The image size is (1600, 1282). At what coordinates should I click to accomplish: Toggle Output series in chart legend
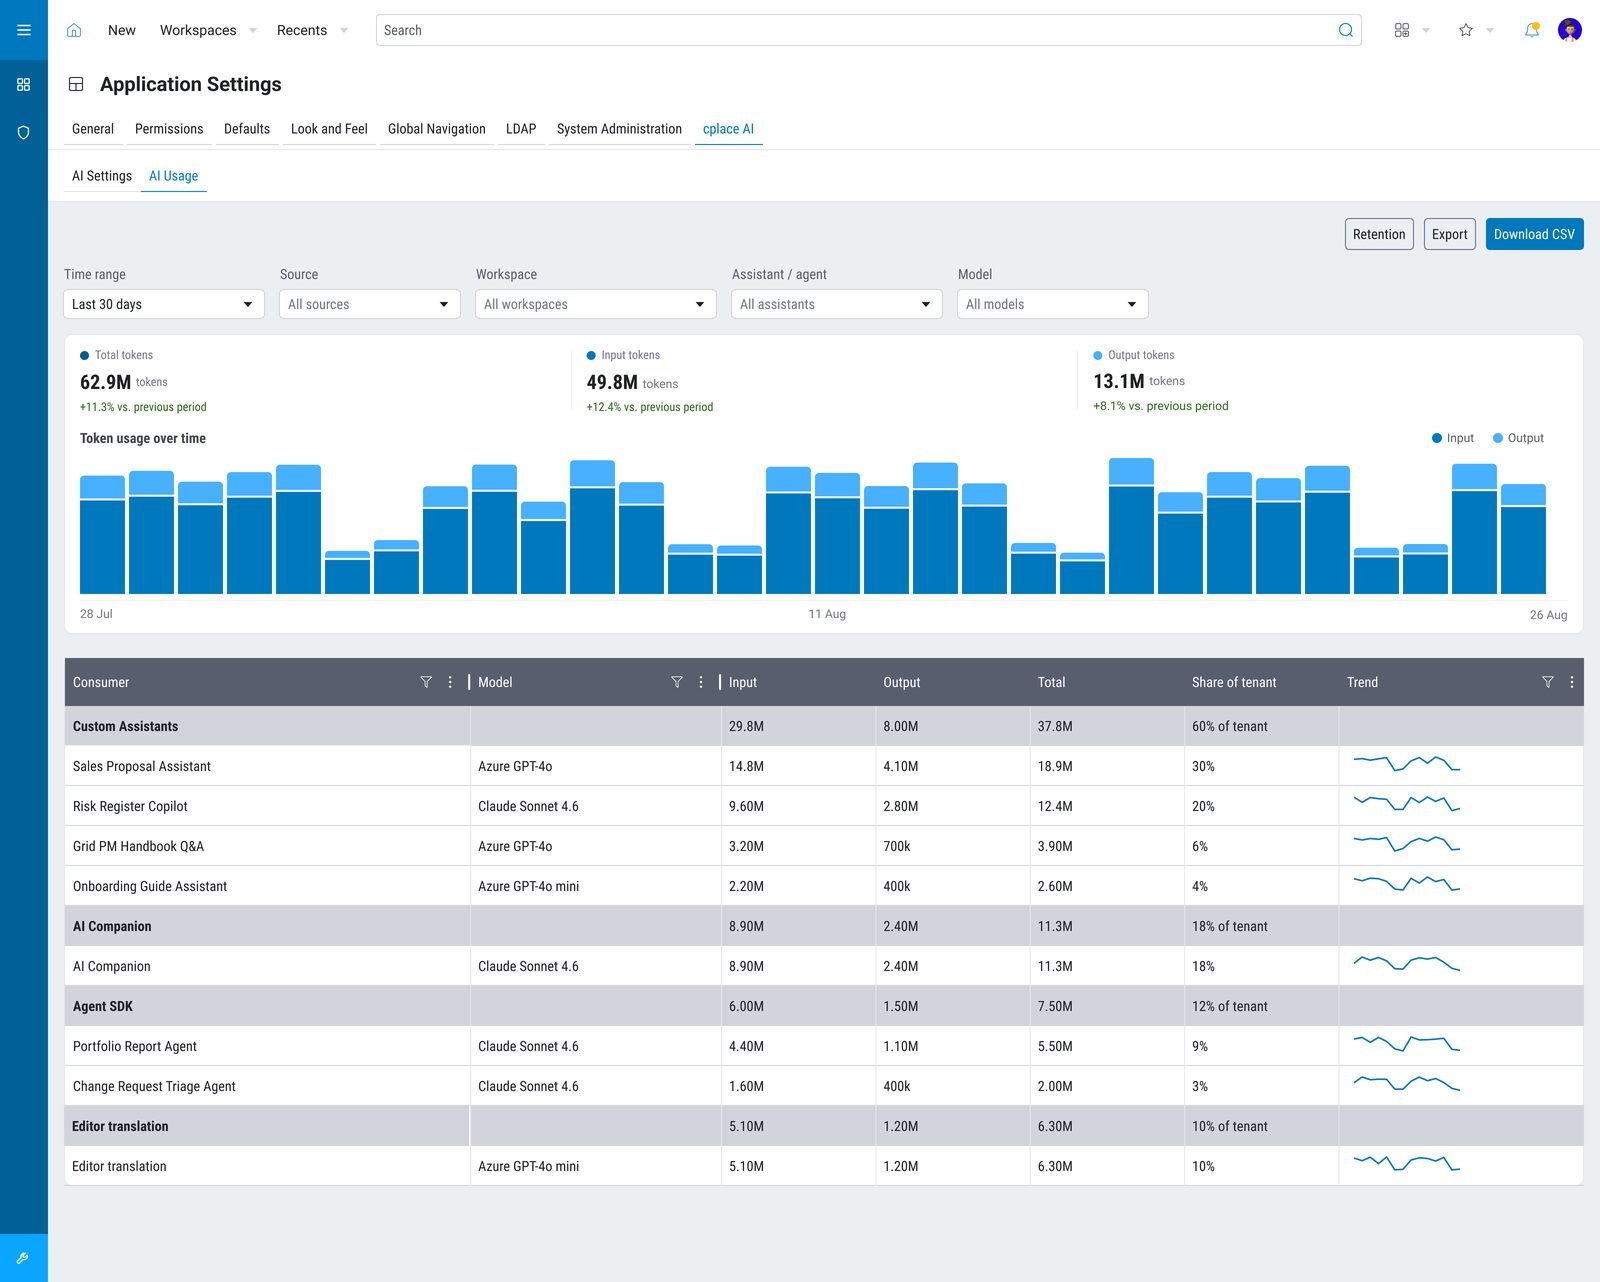(x=1518, y=438)
